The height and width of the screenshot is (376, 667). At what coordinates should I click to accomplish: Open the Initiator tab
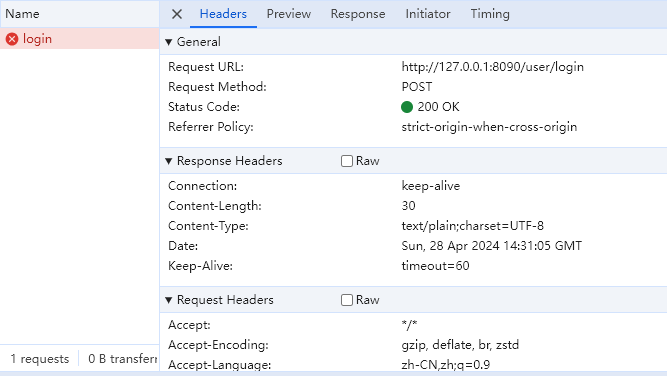[x=428, y=14]
